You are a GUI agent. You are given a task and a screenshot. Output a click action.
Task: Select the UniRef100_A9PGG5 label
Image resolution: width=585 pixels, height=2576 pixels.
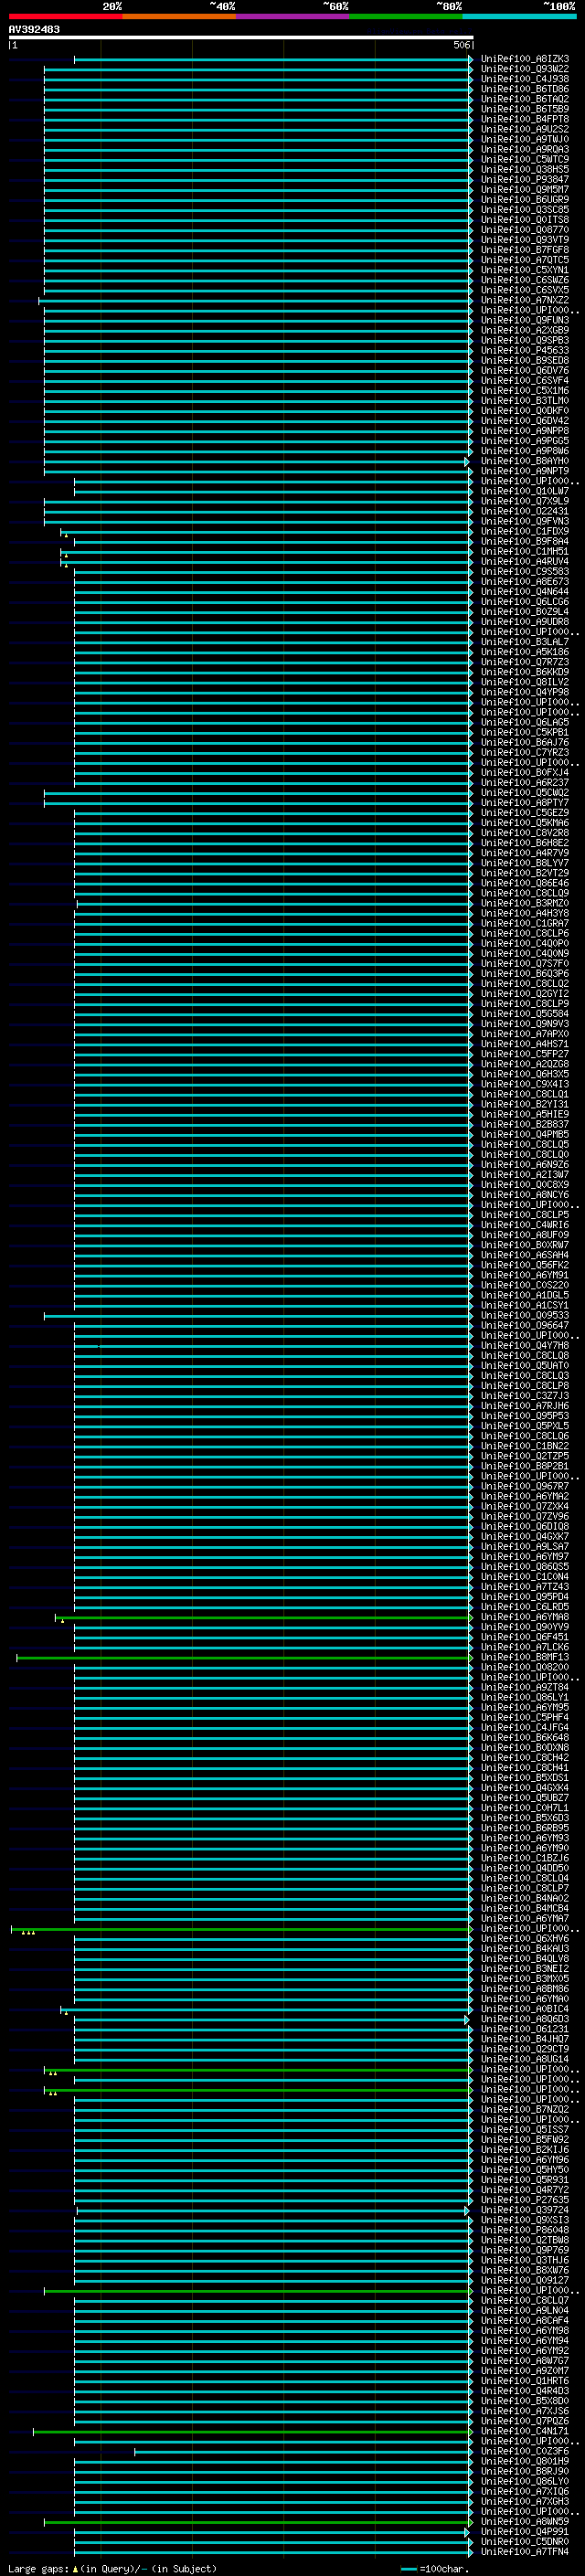pyautogui.click(x=525, y=440)
